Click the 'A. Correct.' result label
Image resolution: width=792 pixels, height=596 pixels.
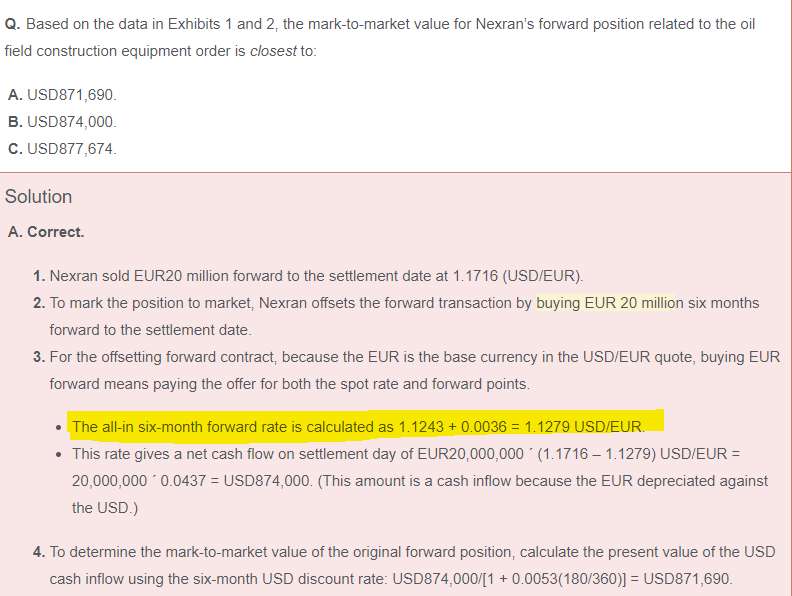pyautogui.click(x=46, y=232)
